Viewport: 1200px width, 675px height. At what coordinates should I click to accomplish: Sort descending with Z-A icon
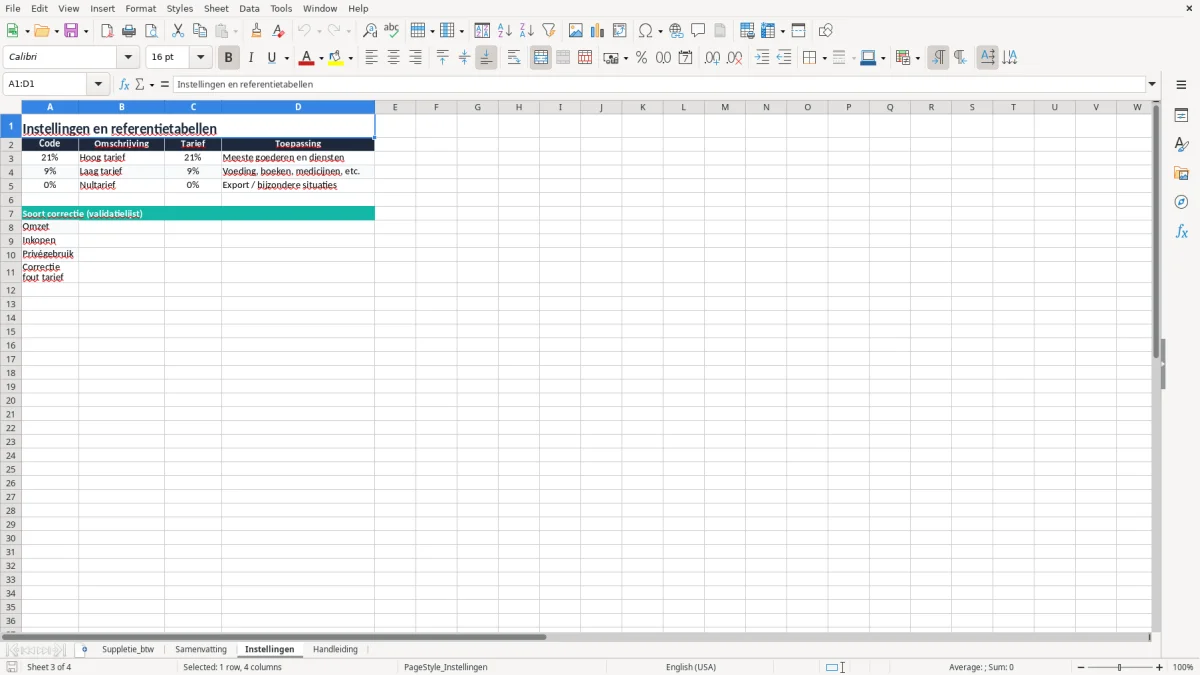[x=527, y=31]
